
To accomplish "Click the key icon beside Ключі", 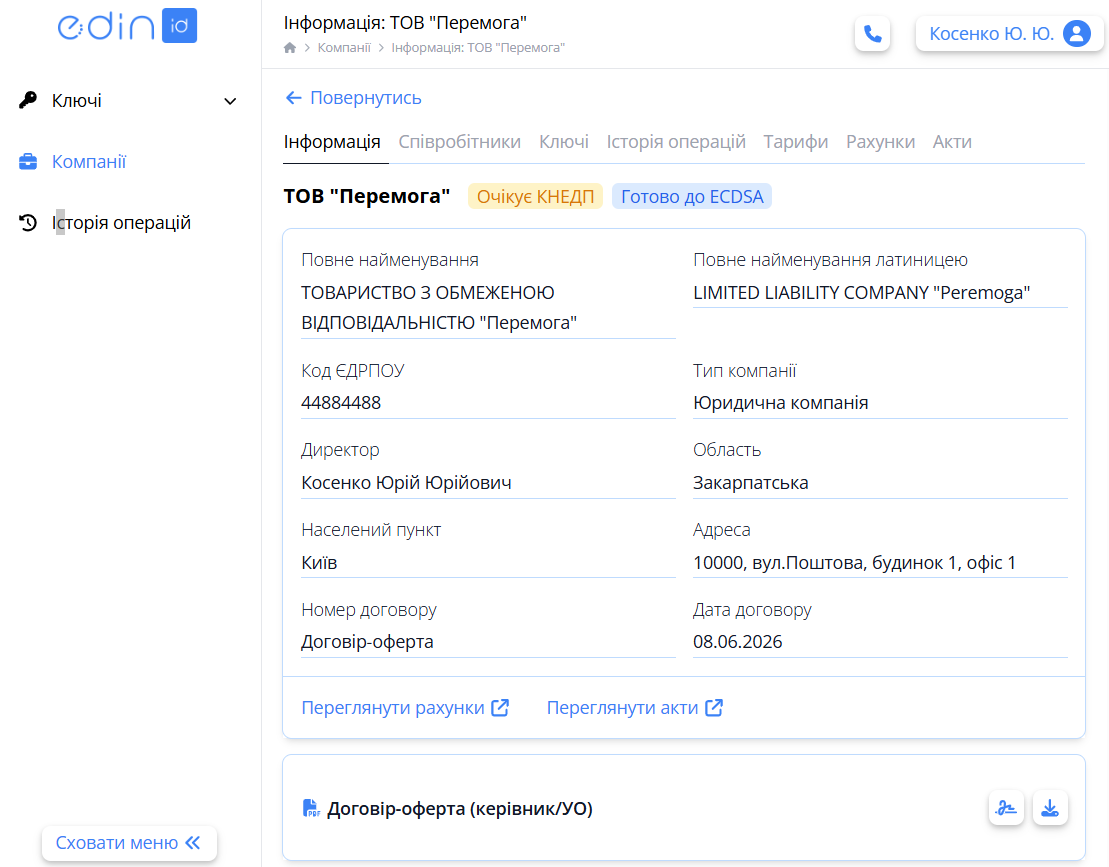I will pos(28,100).
